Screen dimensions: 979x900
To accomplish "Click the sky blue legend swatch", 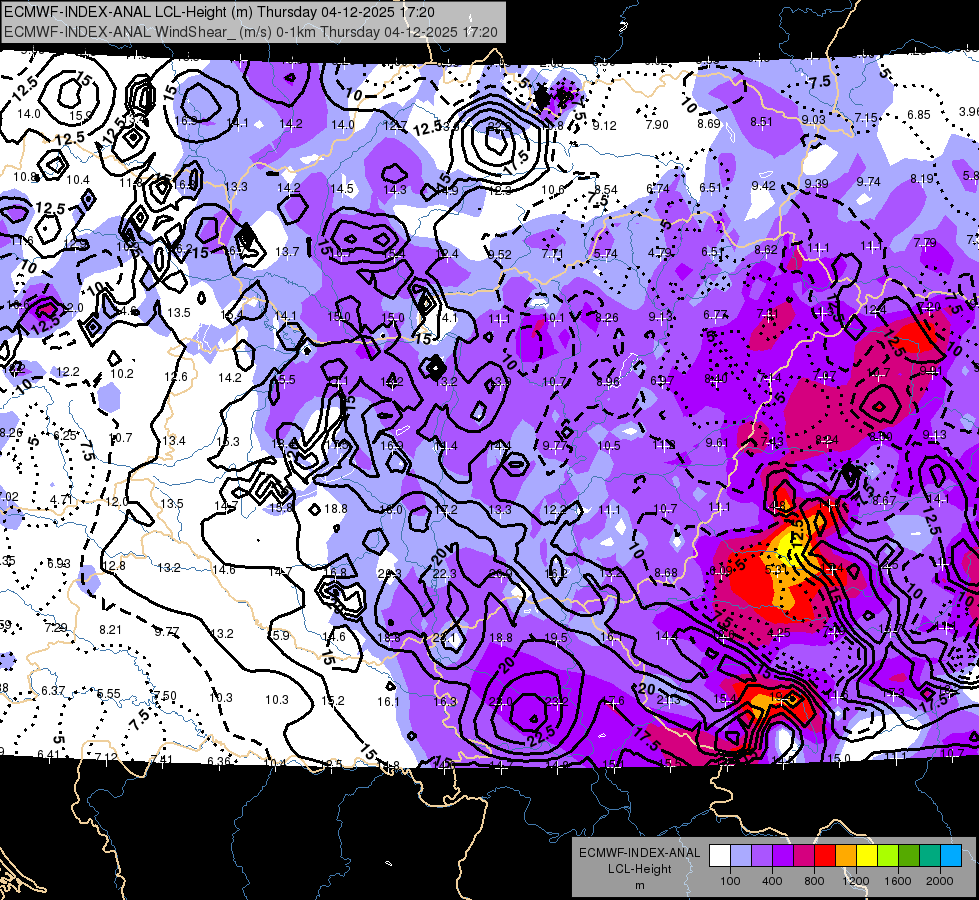I will [x=950, y=856].
